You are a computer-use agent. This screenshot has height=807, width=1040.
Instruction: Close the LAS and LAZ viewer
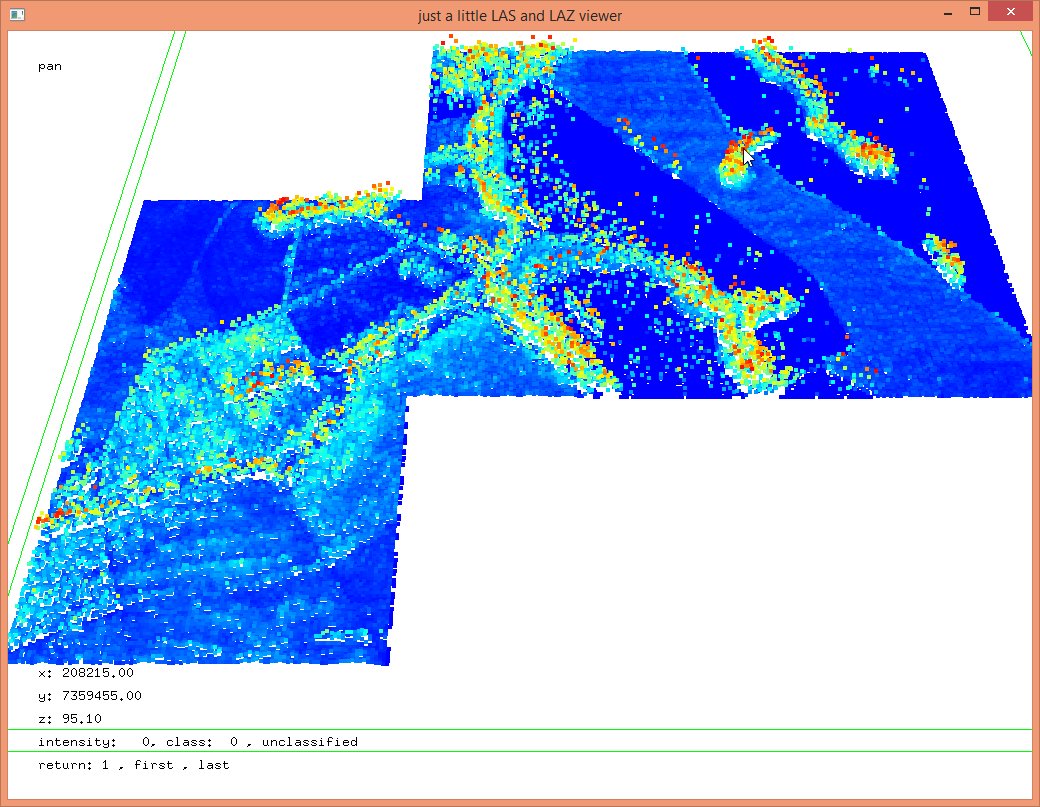coord(1011,13)
